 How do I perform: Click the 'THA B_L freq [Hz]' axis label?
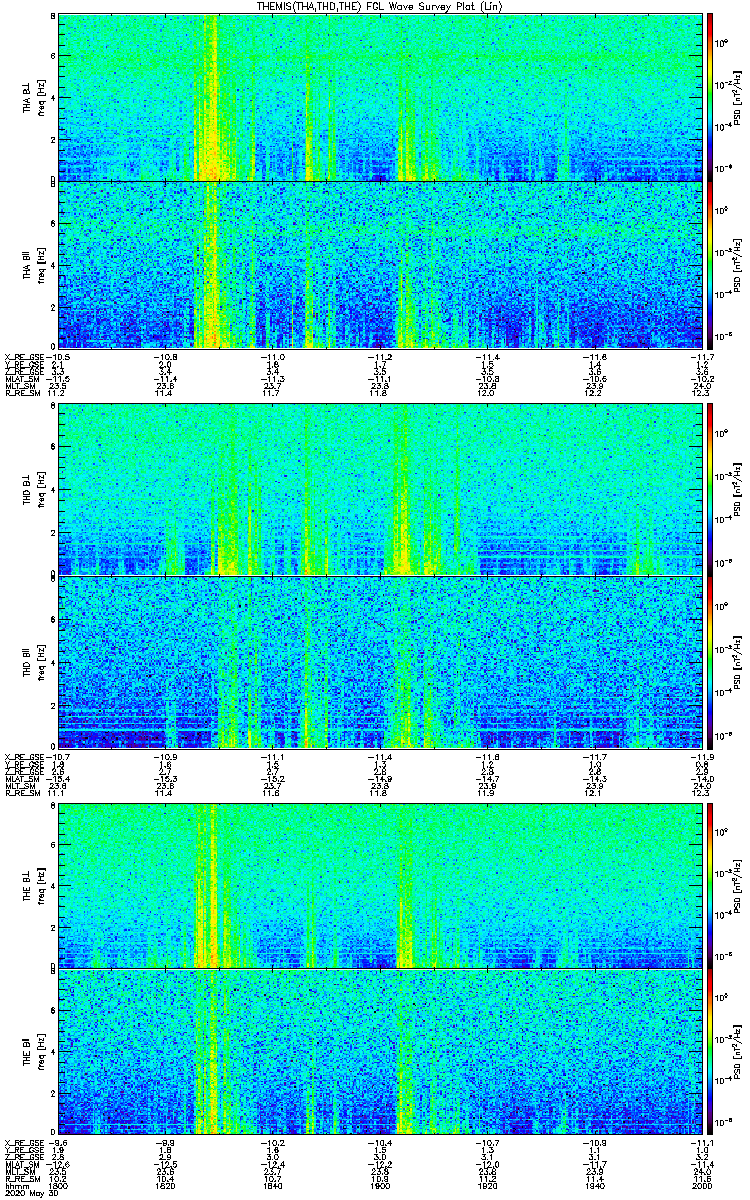[x=34, y=97]
